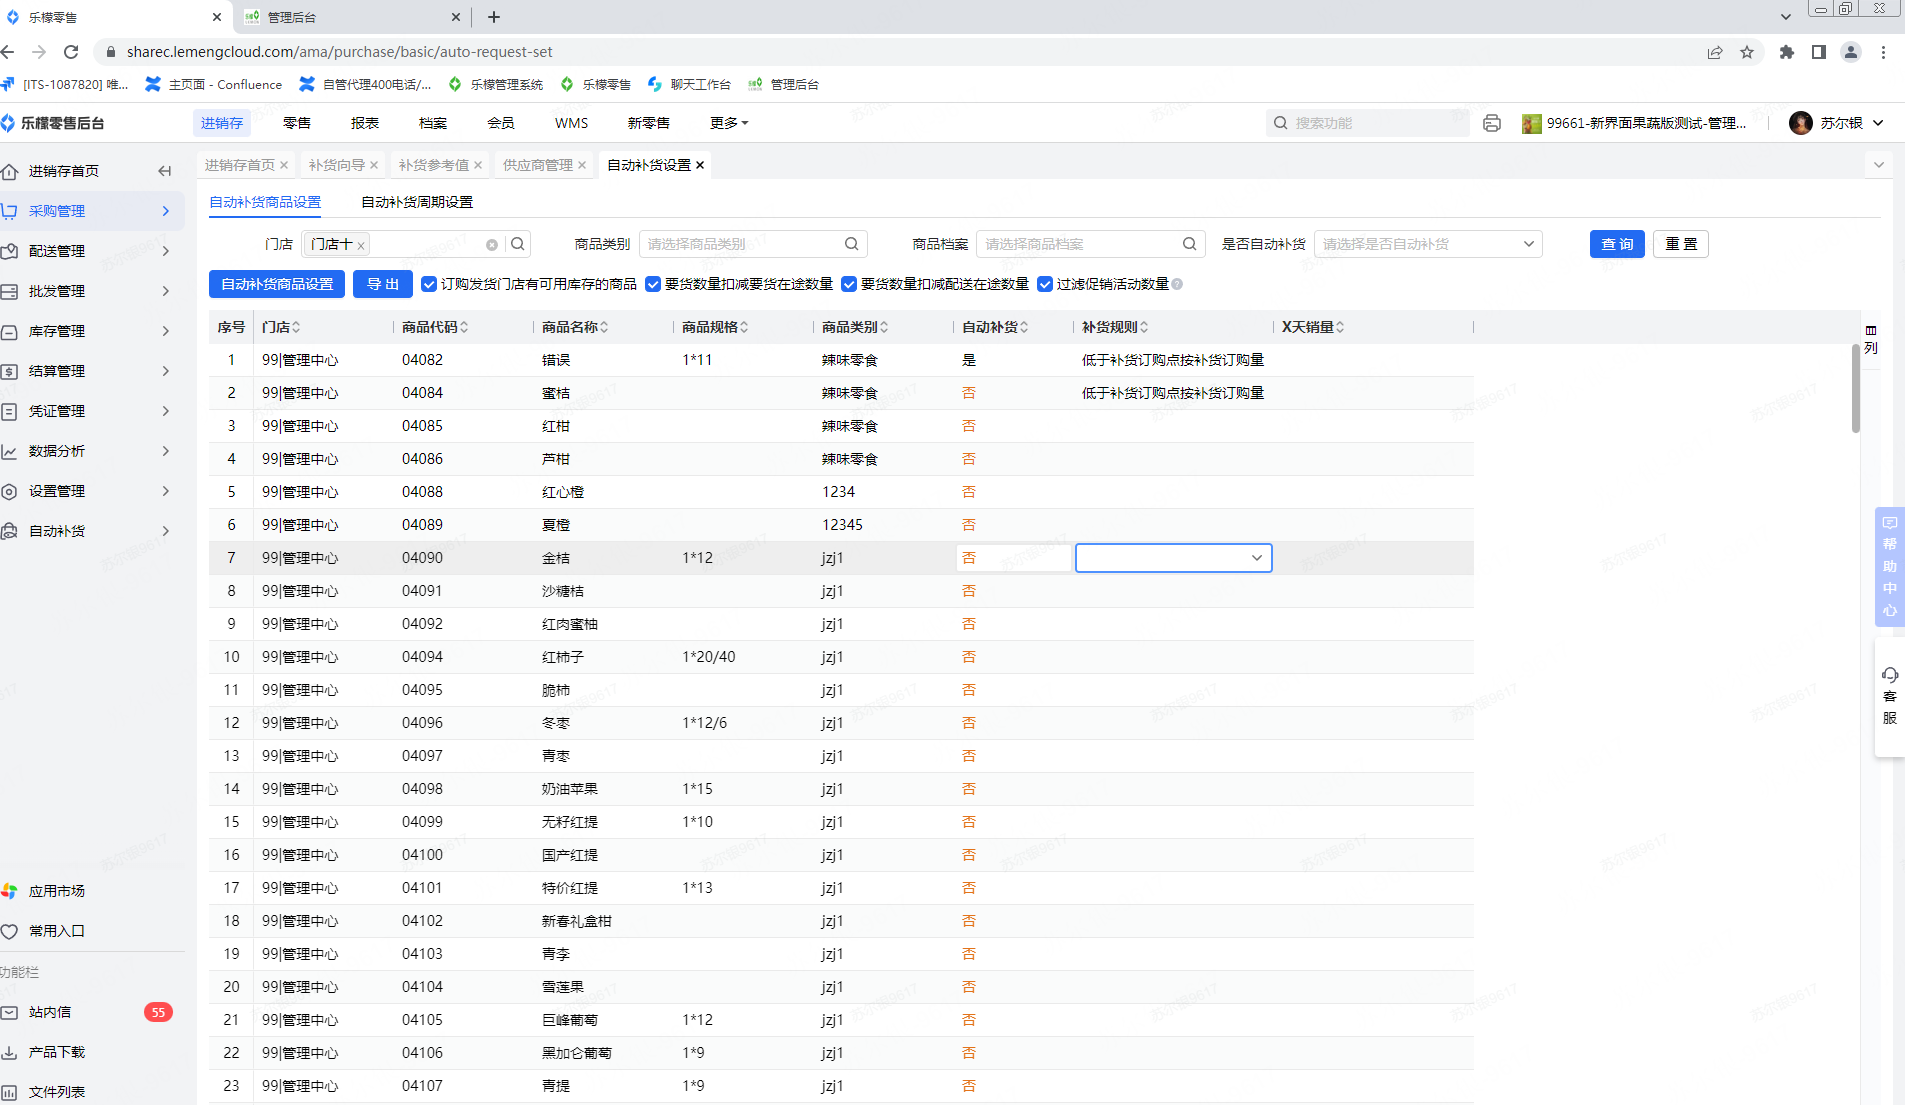Open the 报表 menu item
Viewport: 1905px width, 1105px height.
364,123
